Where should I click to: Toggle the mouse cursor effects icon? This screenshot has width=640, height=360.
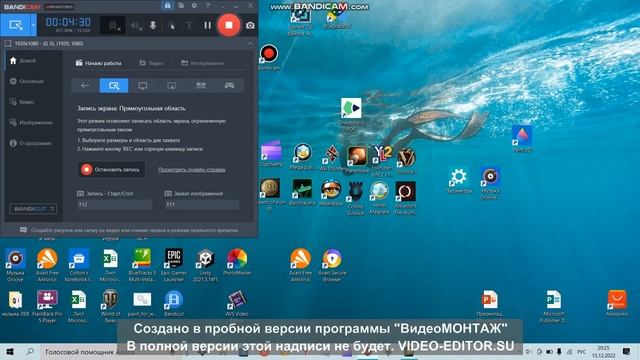[x=171, y=26]
